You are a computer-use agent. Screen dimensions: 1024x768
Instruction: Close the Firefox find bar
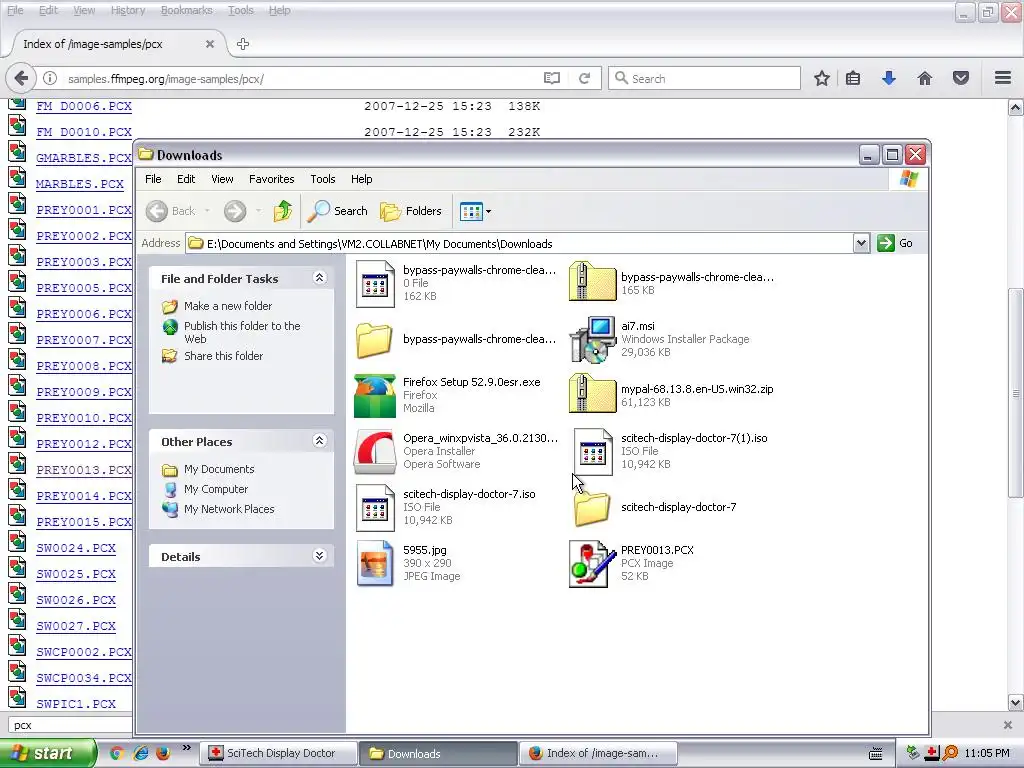pos(1008,725)
